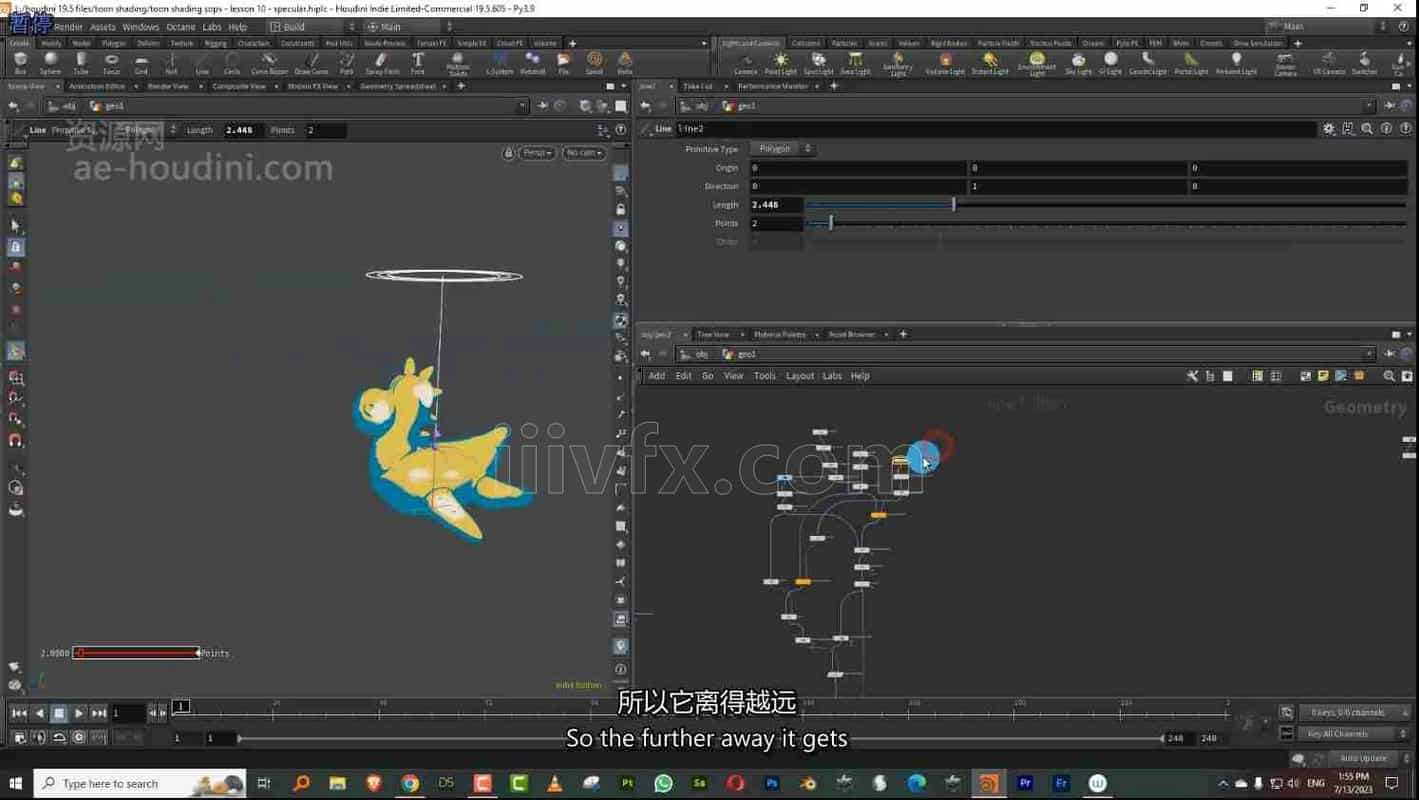Jump to the last frame
The height and width of the screenshot is (800, 1419).
click(99, 713)
